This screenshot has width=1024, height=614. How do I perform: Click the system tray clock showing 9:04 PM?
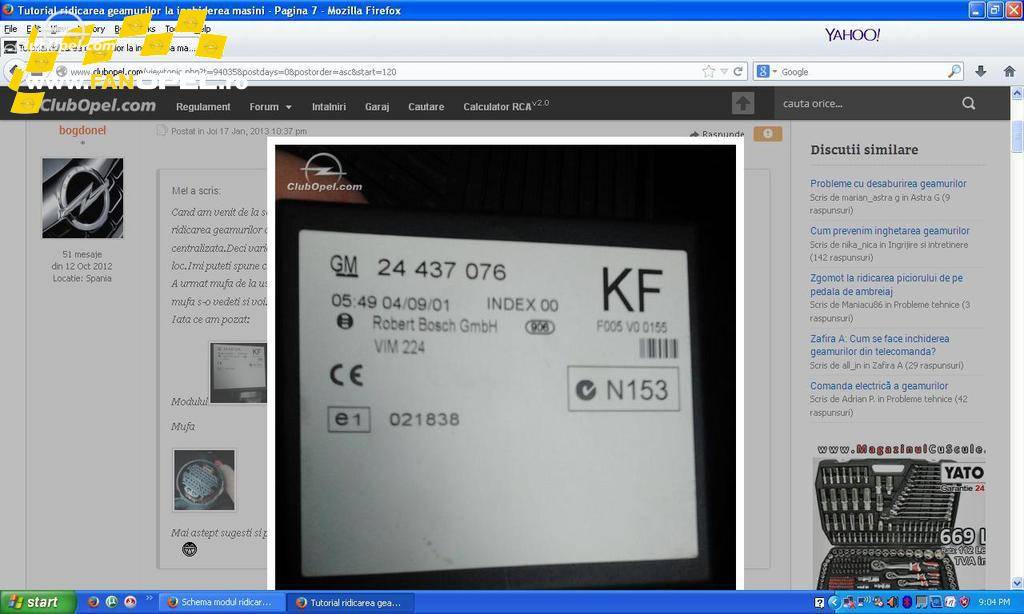pos(993,602)
